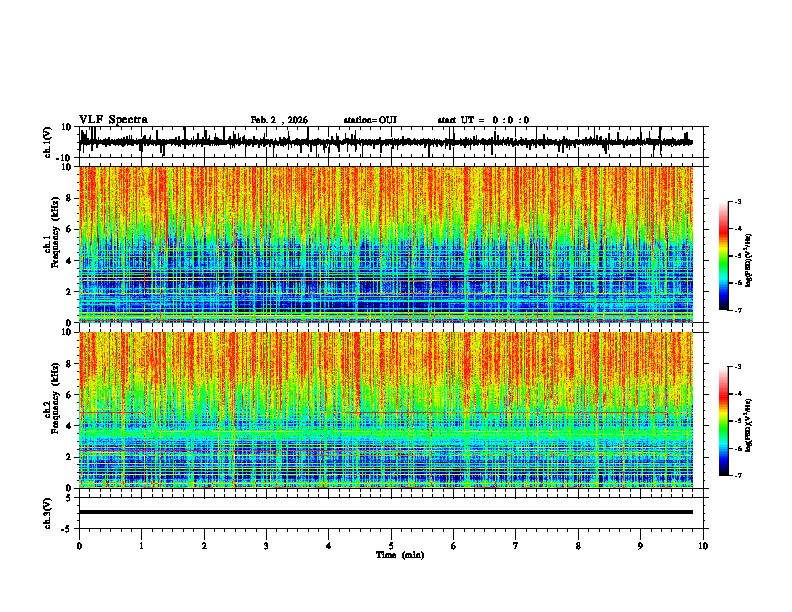This screenshot has height=612, width=792.
Task: Click the ch.2 frequency axis "4" tick label
Action: pyautogui.click(x=69, y=426)
